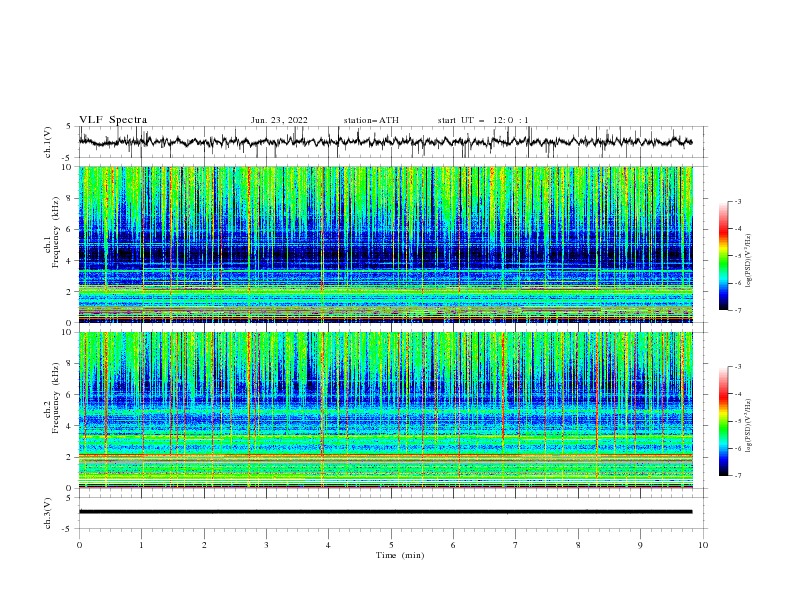Viewport: 792px width, 612px height.
Task: Click the "start UT = 12:0 :1" text
Action: click(483, 120)
